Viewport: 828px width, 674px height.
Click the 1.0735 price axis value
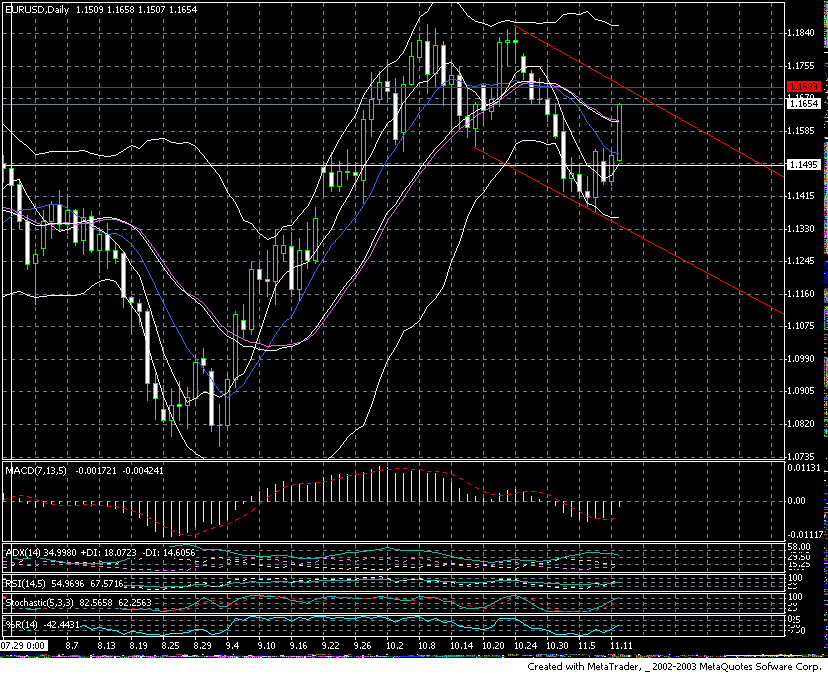[801, 456]
